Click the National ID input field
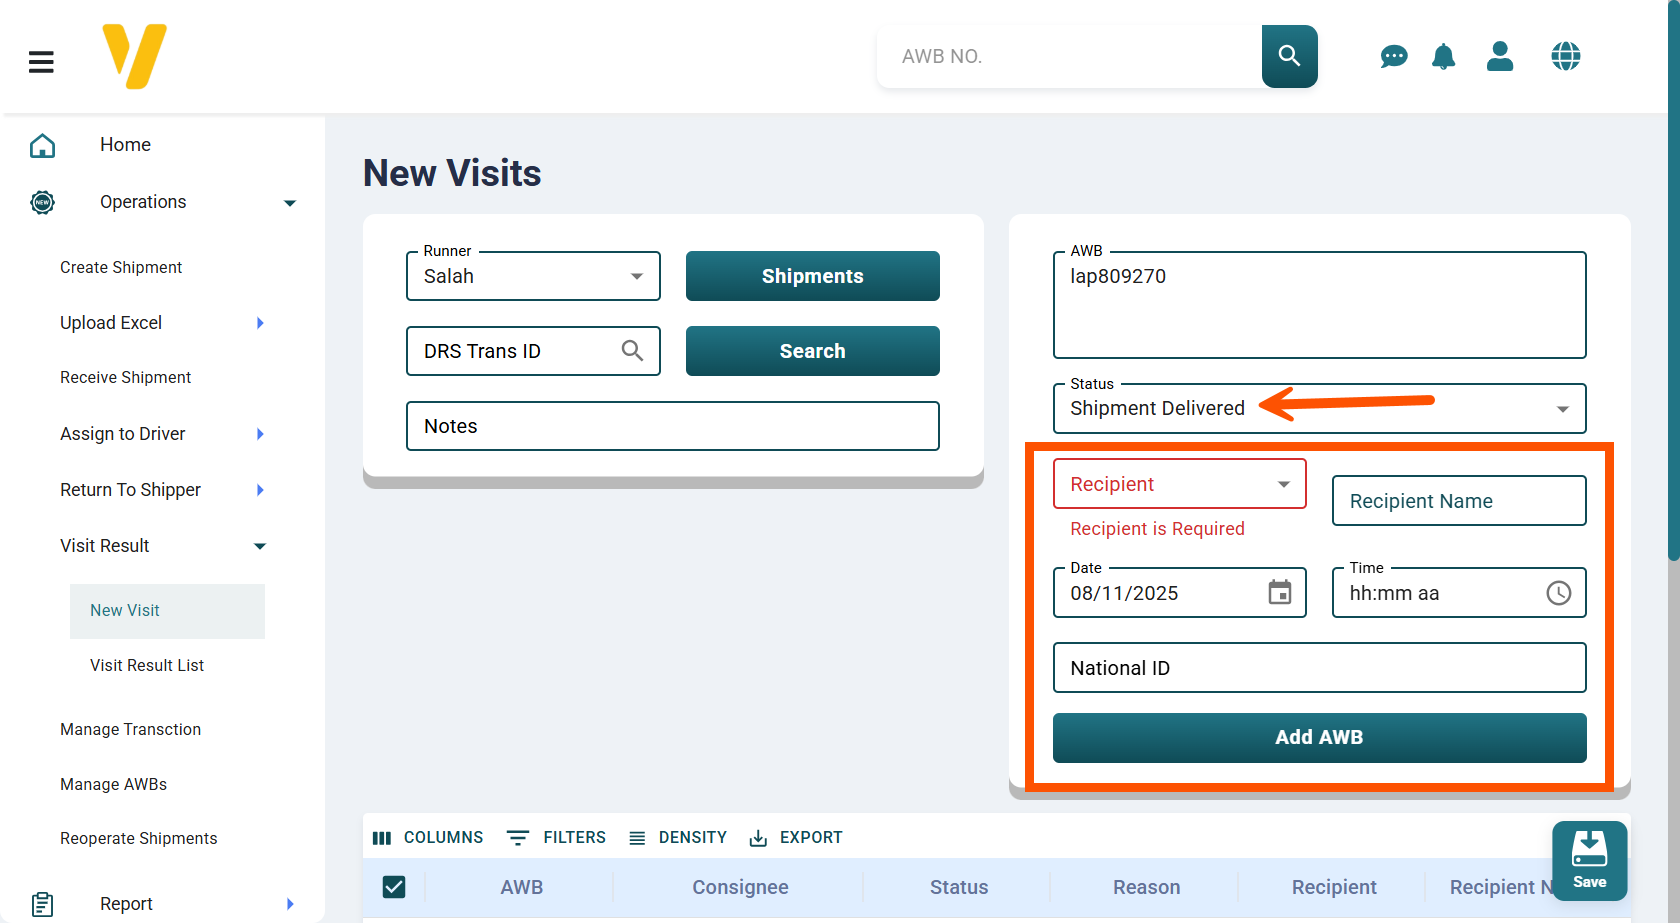 (x=1318, y=668)
